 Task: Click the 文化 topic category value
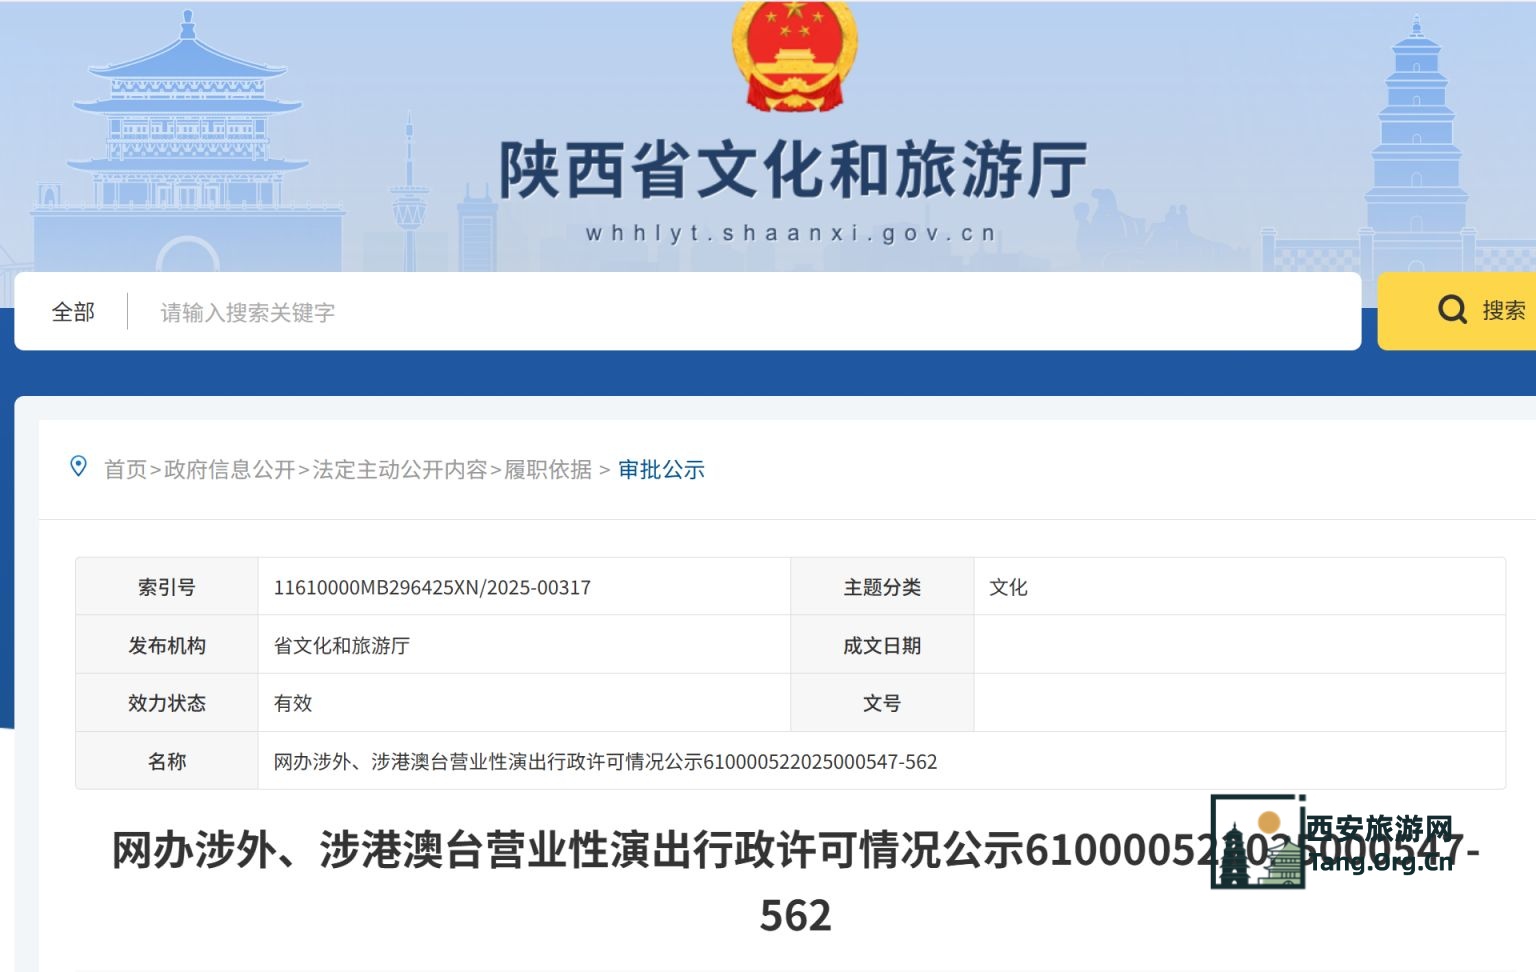click(x=1008, y=588)
